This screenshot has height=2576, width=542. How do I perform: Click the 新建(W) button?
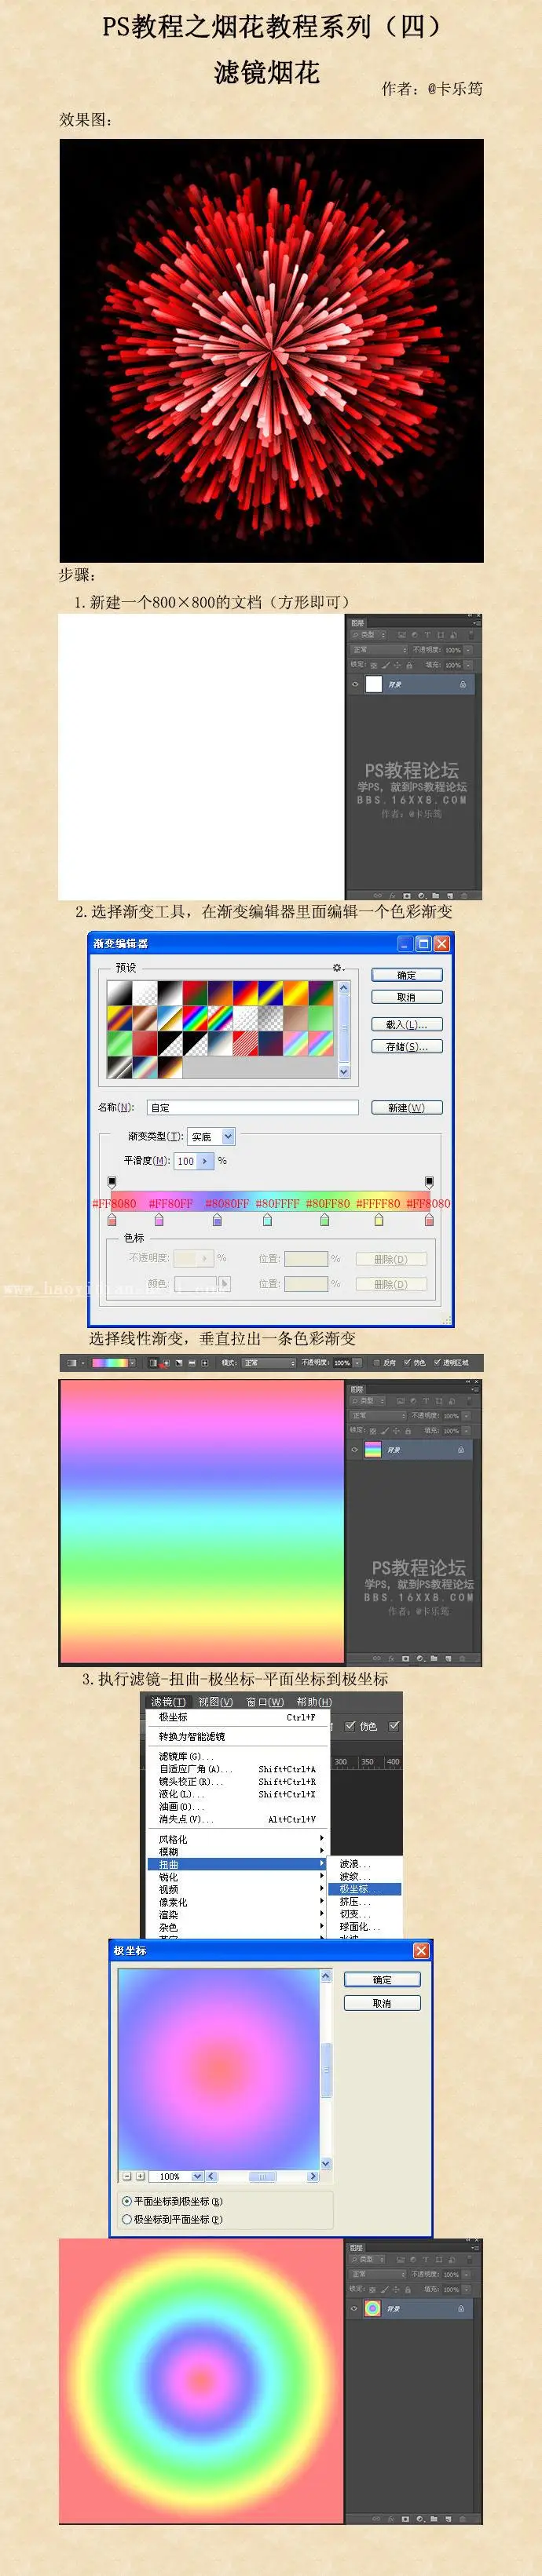[x=406, y=1107]
